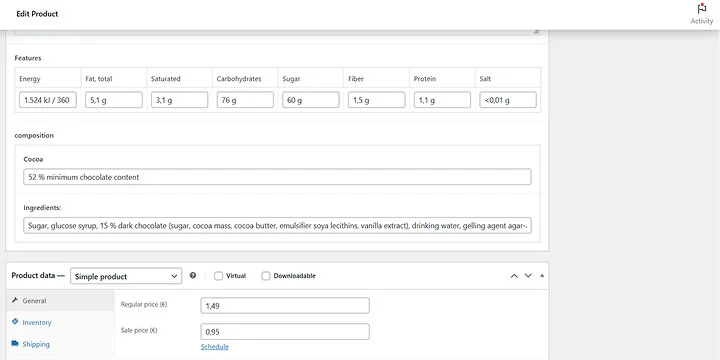
Task: Switch to the Shipping tab label
Action: (36, 344)
